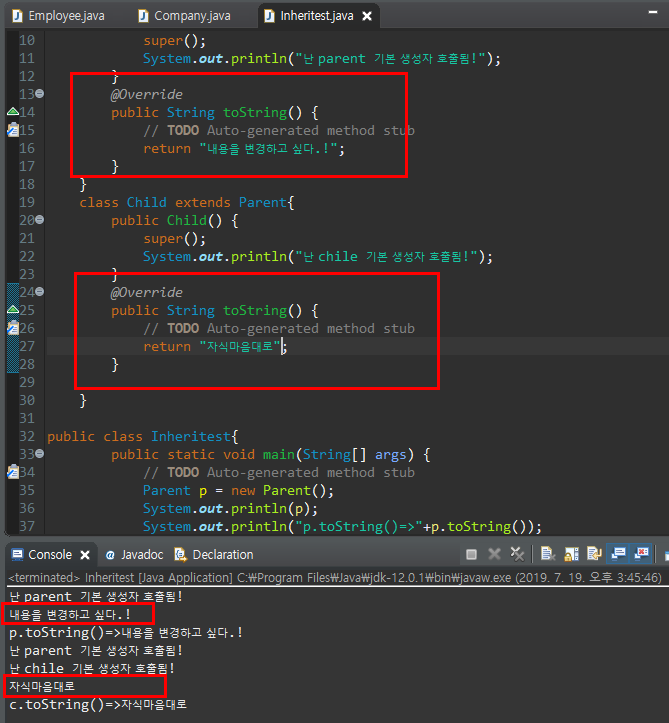The height and width of the screenshot is (723, 669).
Task: Click the console output '난 chile 기본 생성자 호출됨!'
Action: click(91, 669)
